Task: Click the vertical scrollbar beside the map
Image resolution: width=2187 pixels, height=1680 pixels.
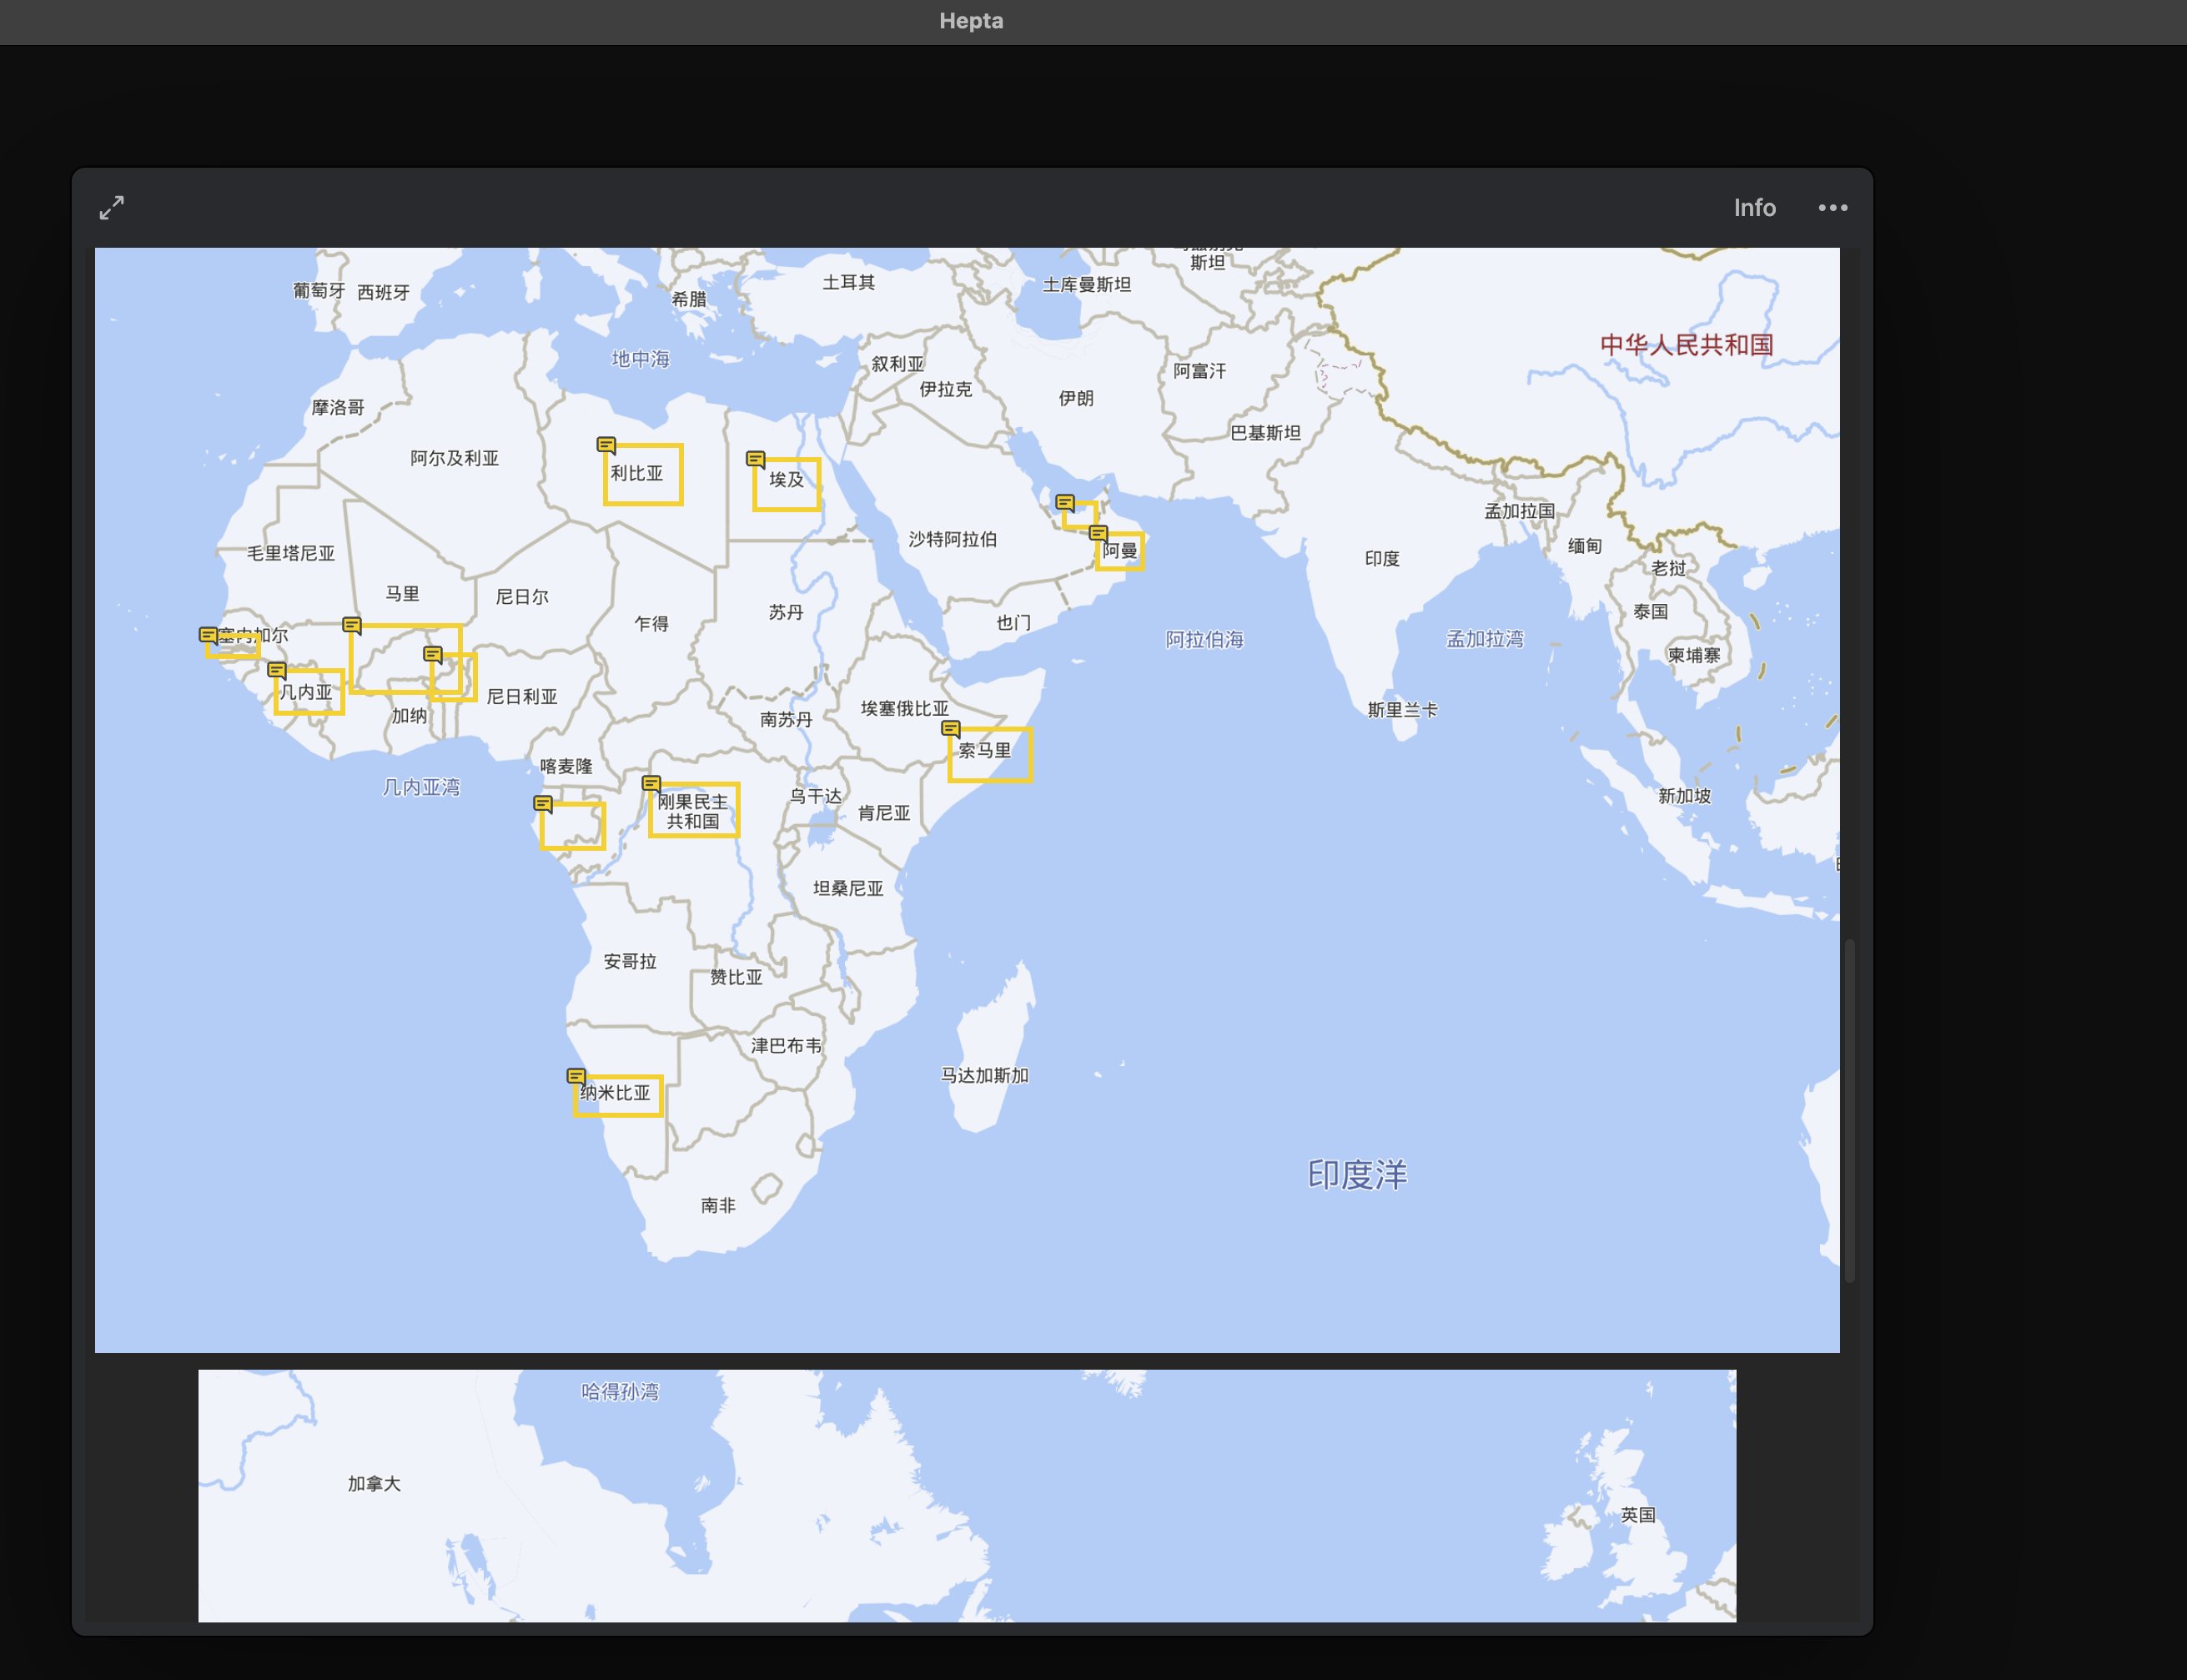Action: (1850, 1110)
